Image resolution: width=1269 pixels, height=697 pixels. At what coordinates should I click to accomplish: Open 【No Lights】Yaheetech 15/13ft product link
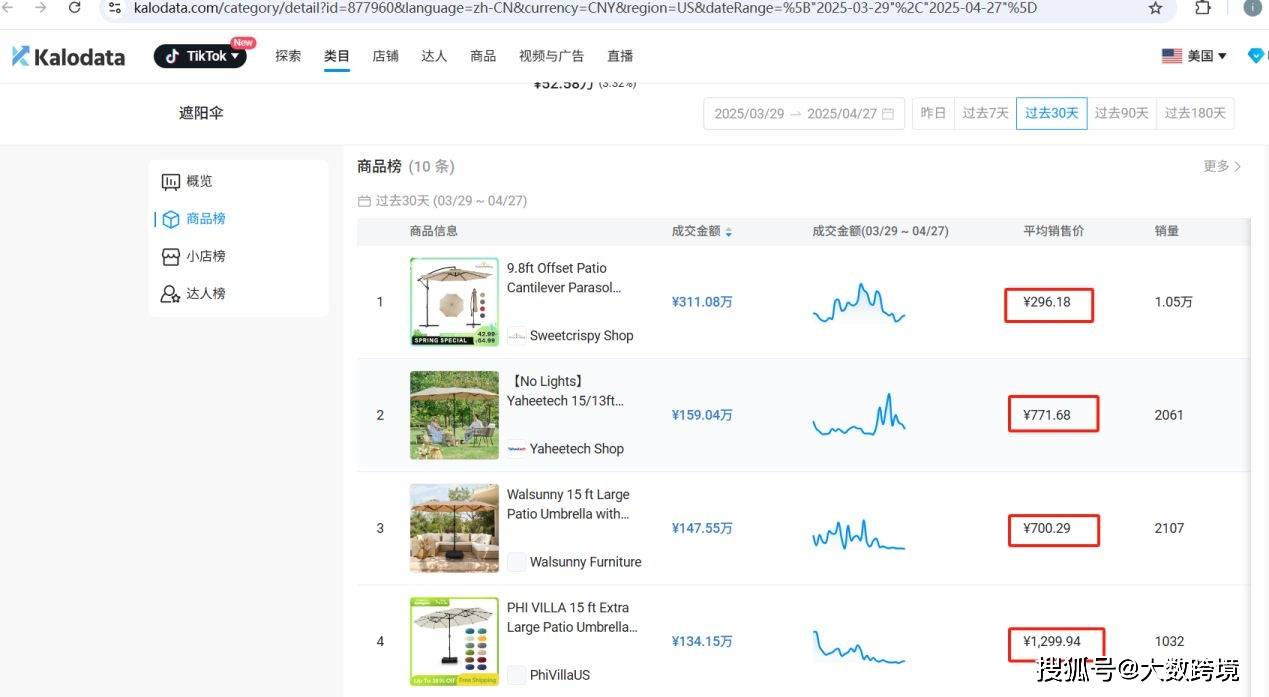tap(565, 391)
